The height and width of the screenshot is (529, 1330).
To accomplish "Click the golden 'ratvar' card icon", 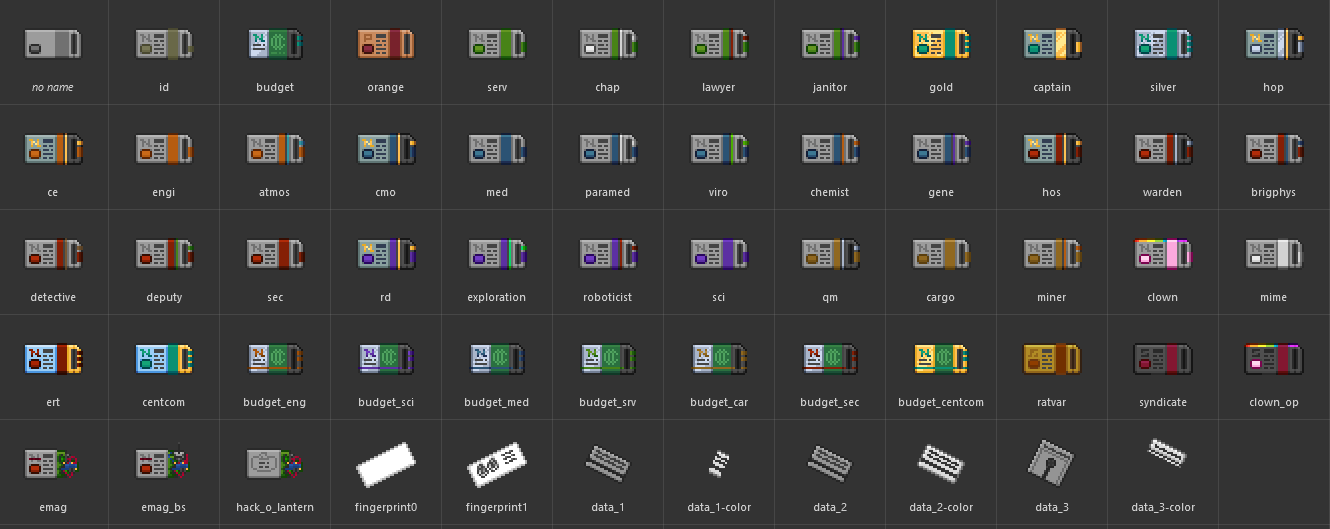I will point(1052,359).
